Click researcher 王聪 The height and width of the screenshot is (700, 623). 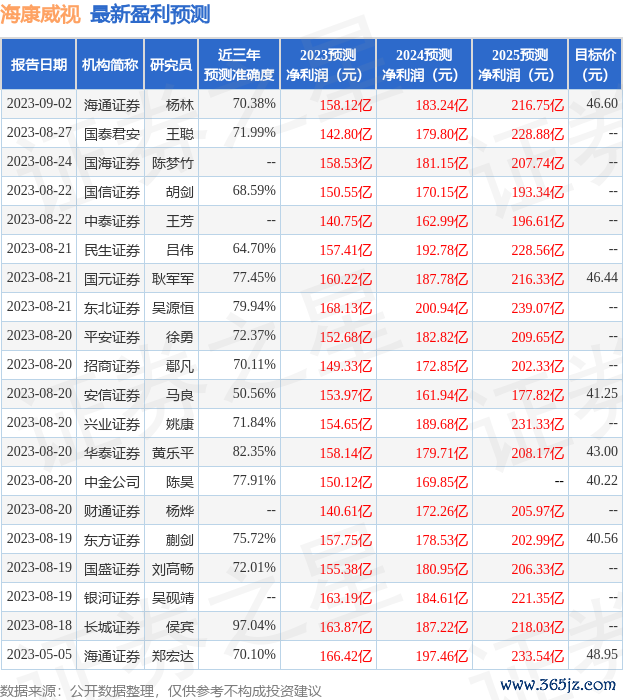(180, 134)
